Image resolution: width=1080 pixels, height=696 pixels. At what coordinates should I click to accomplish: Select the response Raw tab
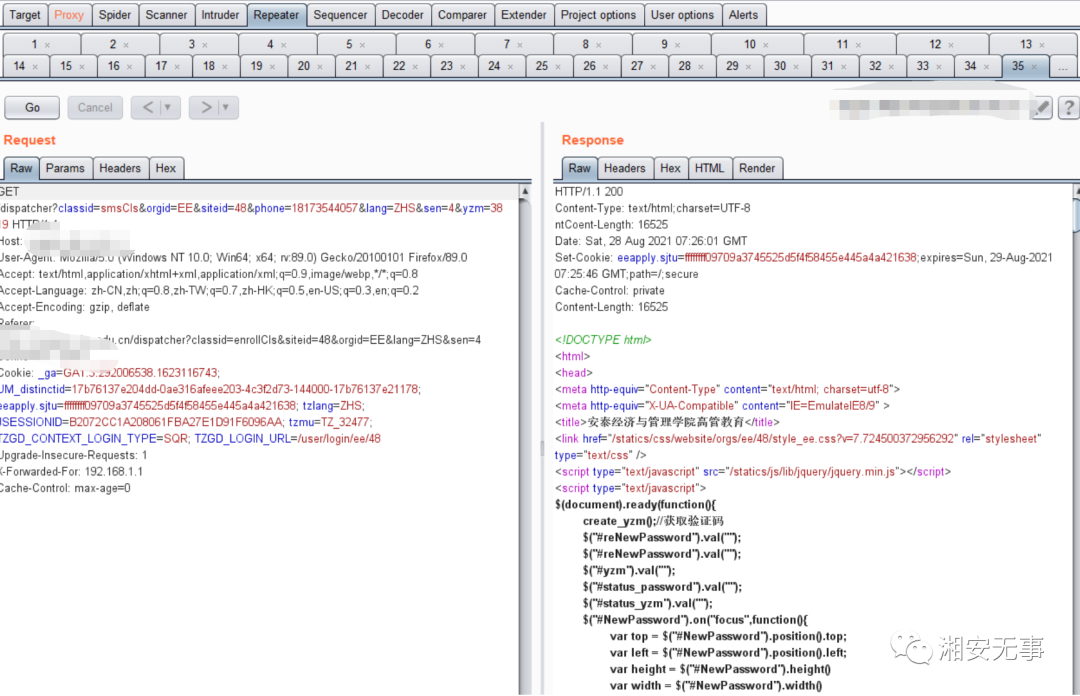pos(579,168)
